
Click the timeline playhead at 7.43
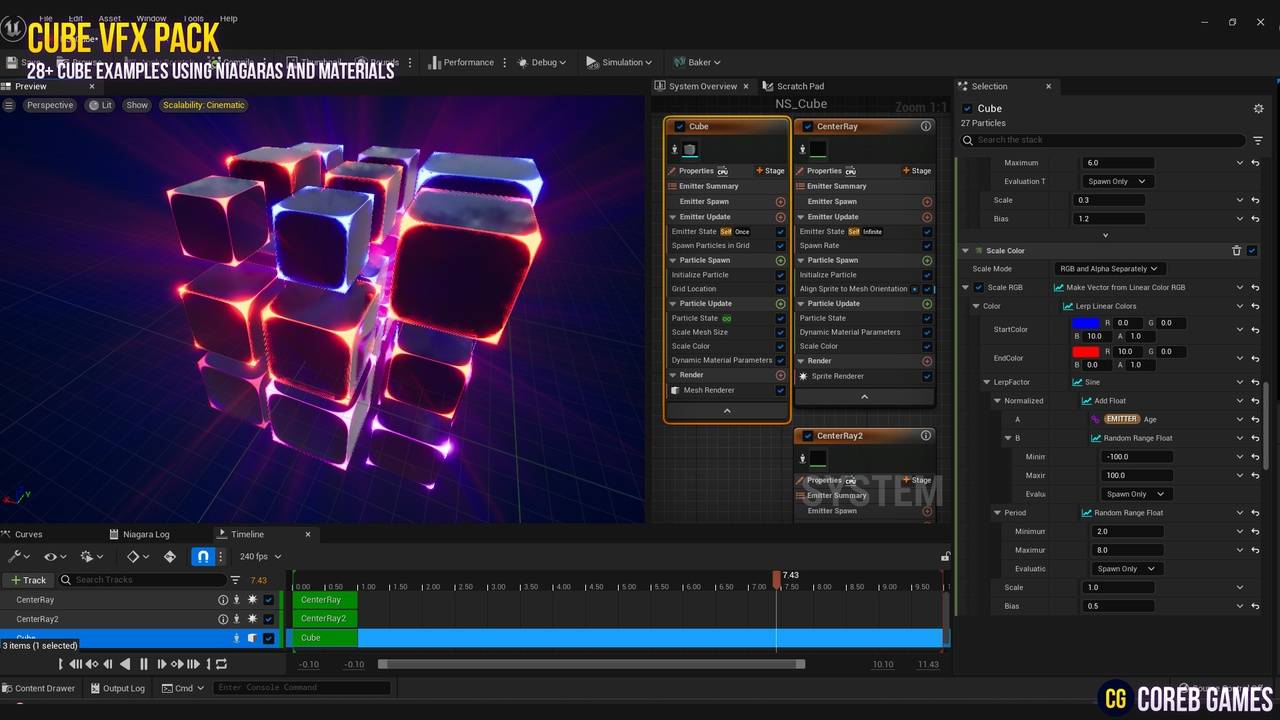tap(776, 579)
